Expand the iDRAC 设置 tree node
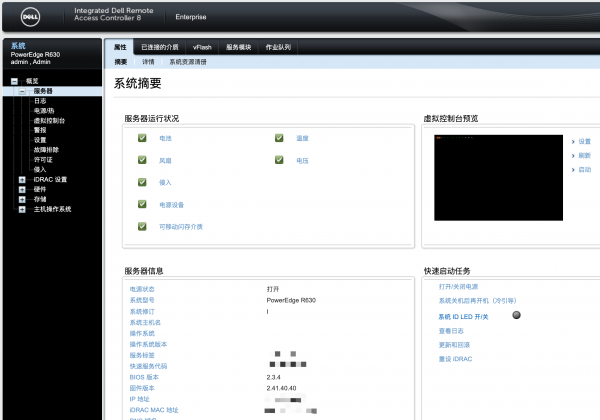The image size is (600, 420). click(22, 179)
